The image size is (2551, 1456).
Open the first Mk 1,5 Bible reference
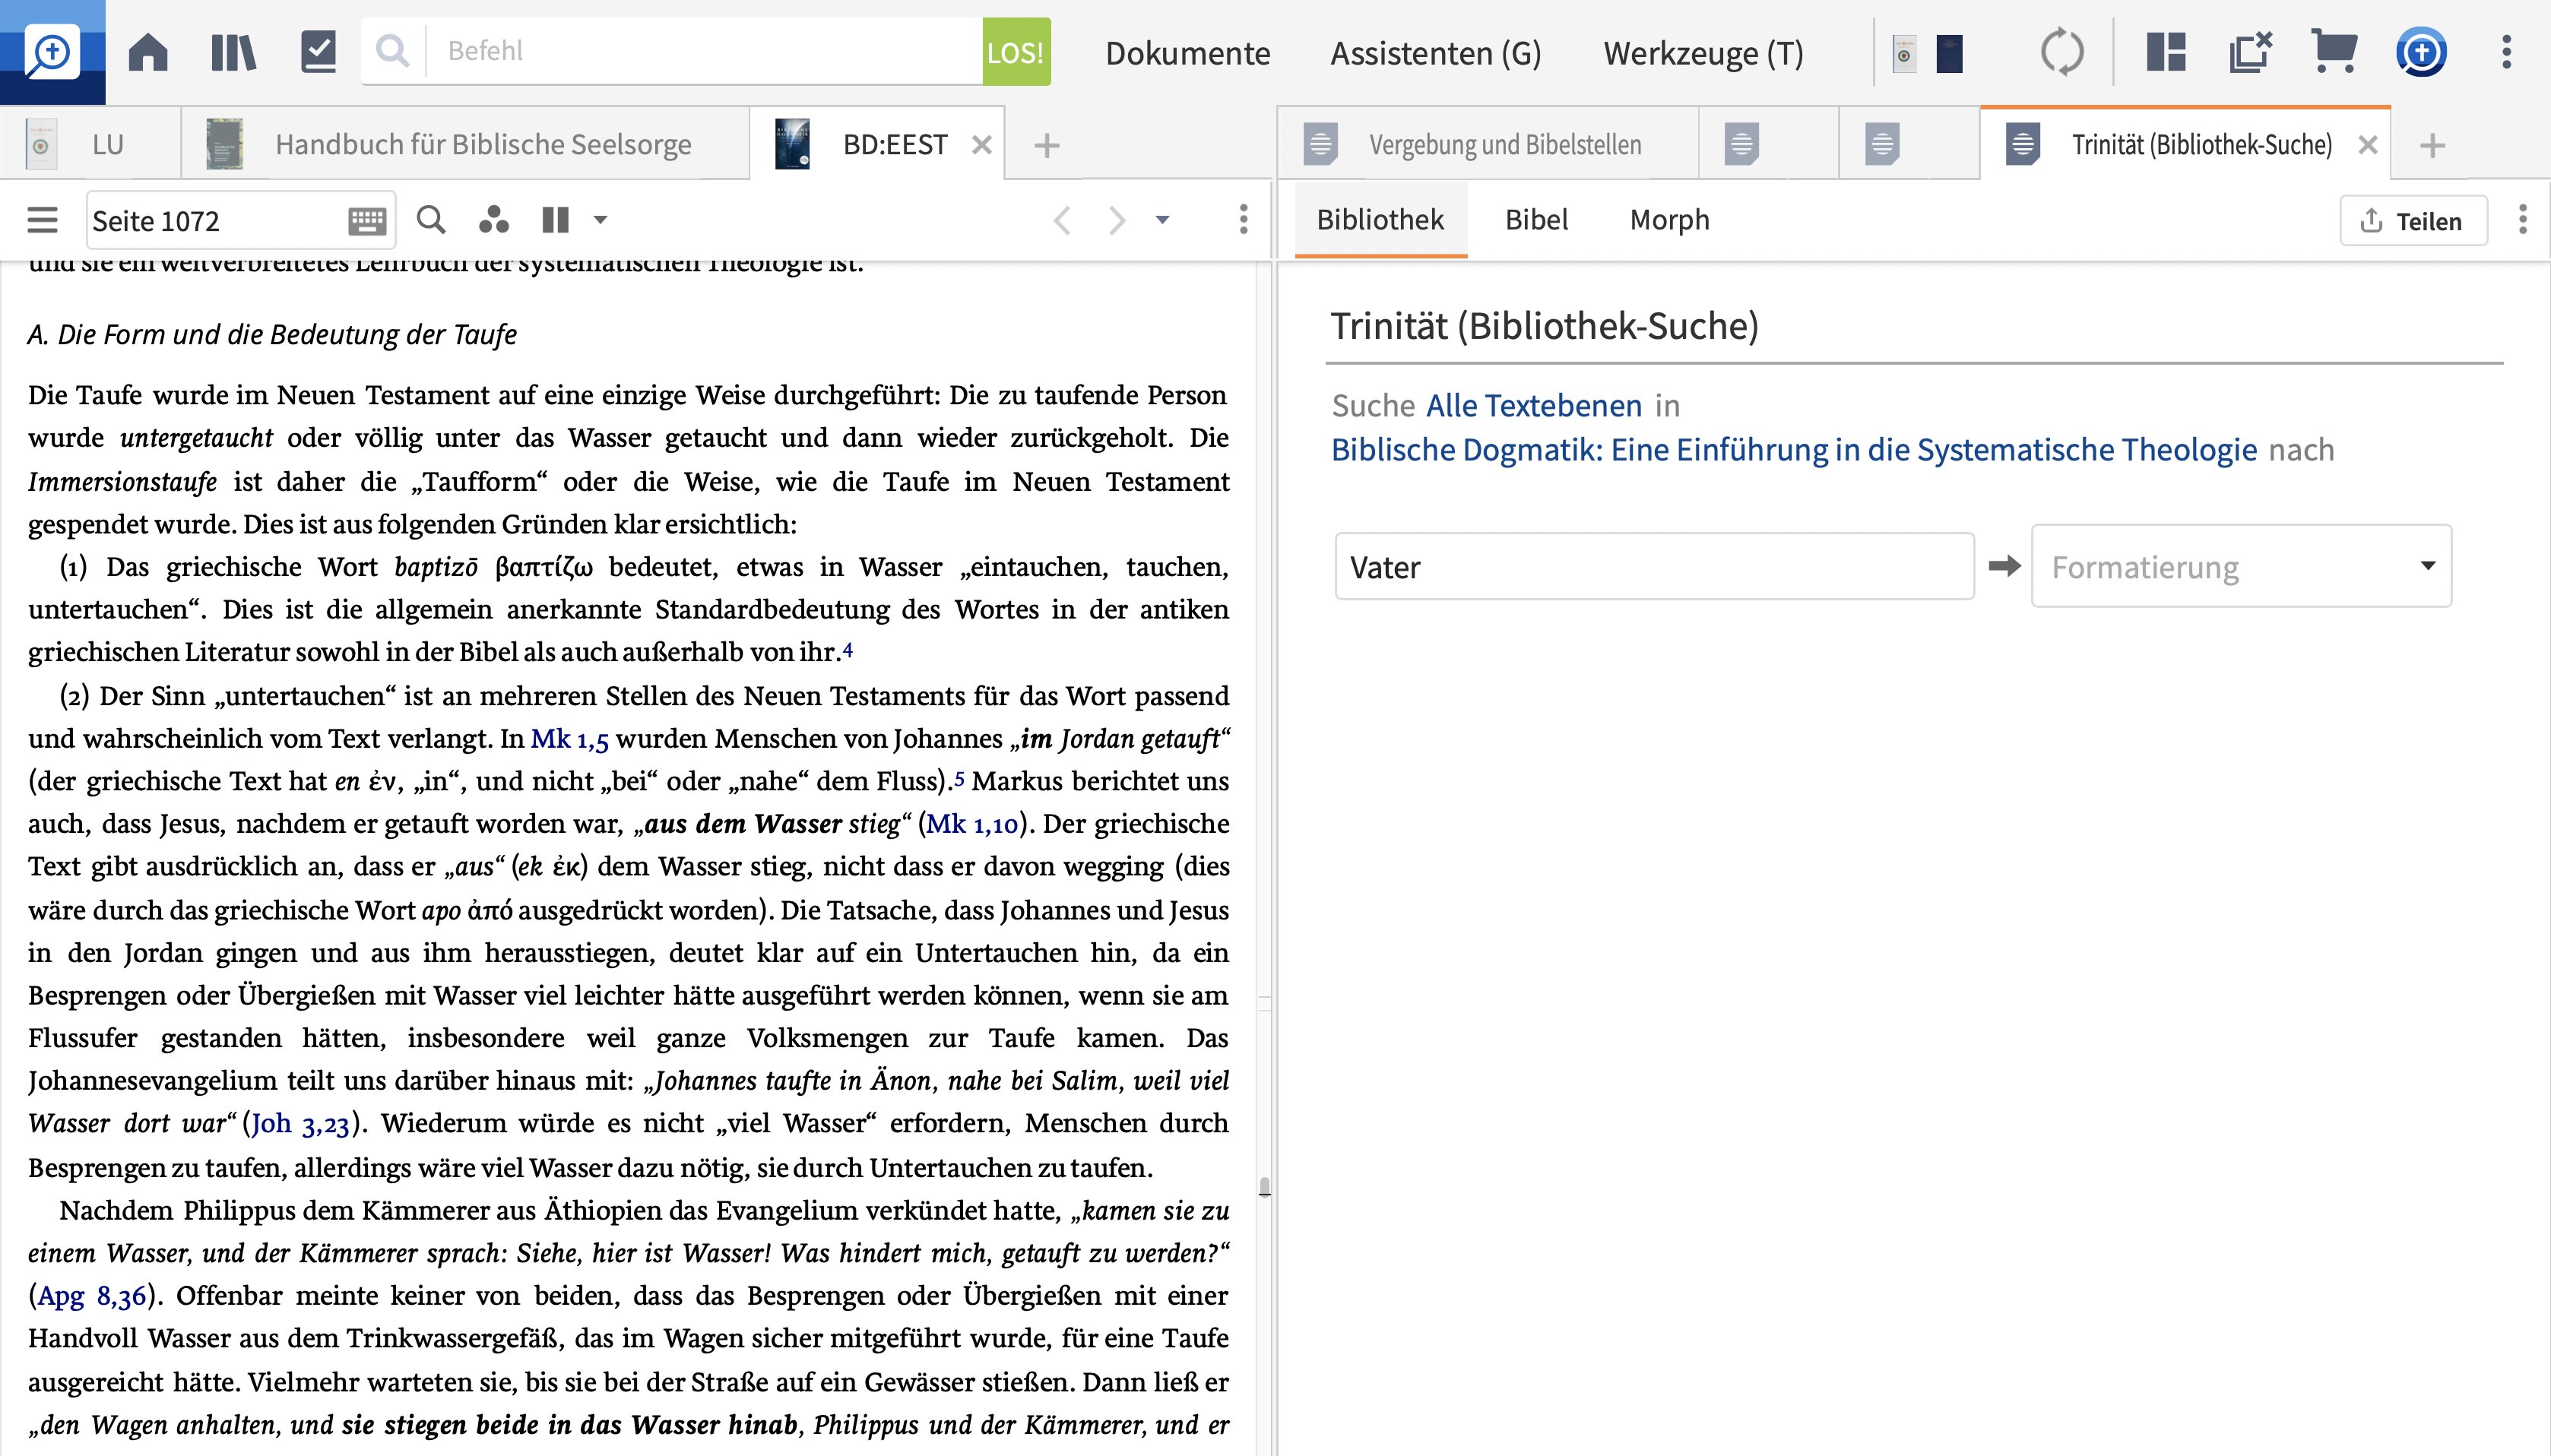click(x=569, y=738)
